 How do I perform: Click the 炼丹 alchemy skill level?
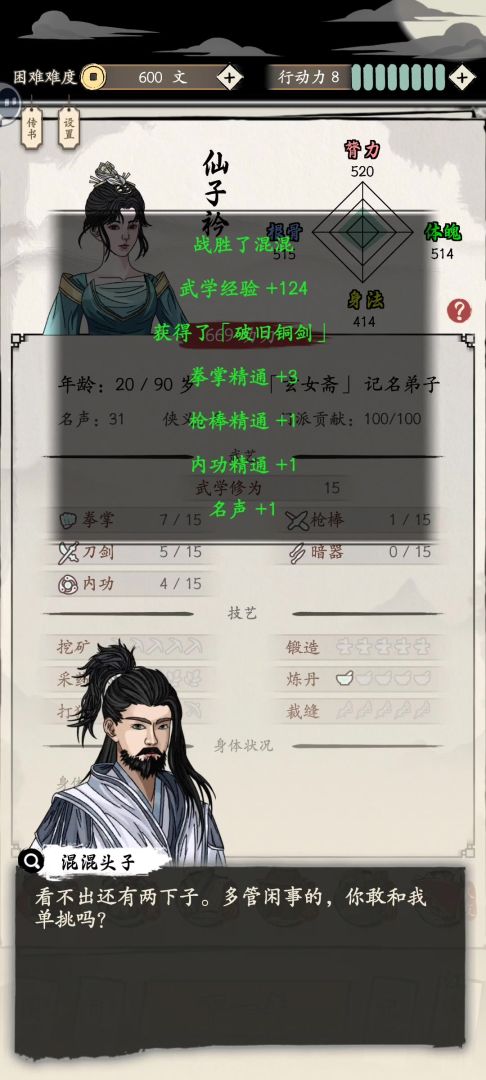(x=383, y=679)
